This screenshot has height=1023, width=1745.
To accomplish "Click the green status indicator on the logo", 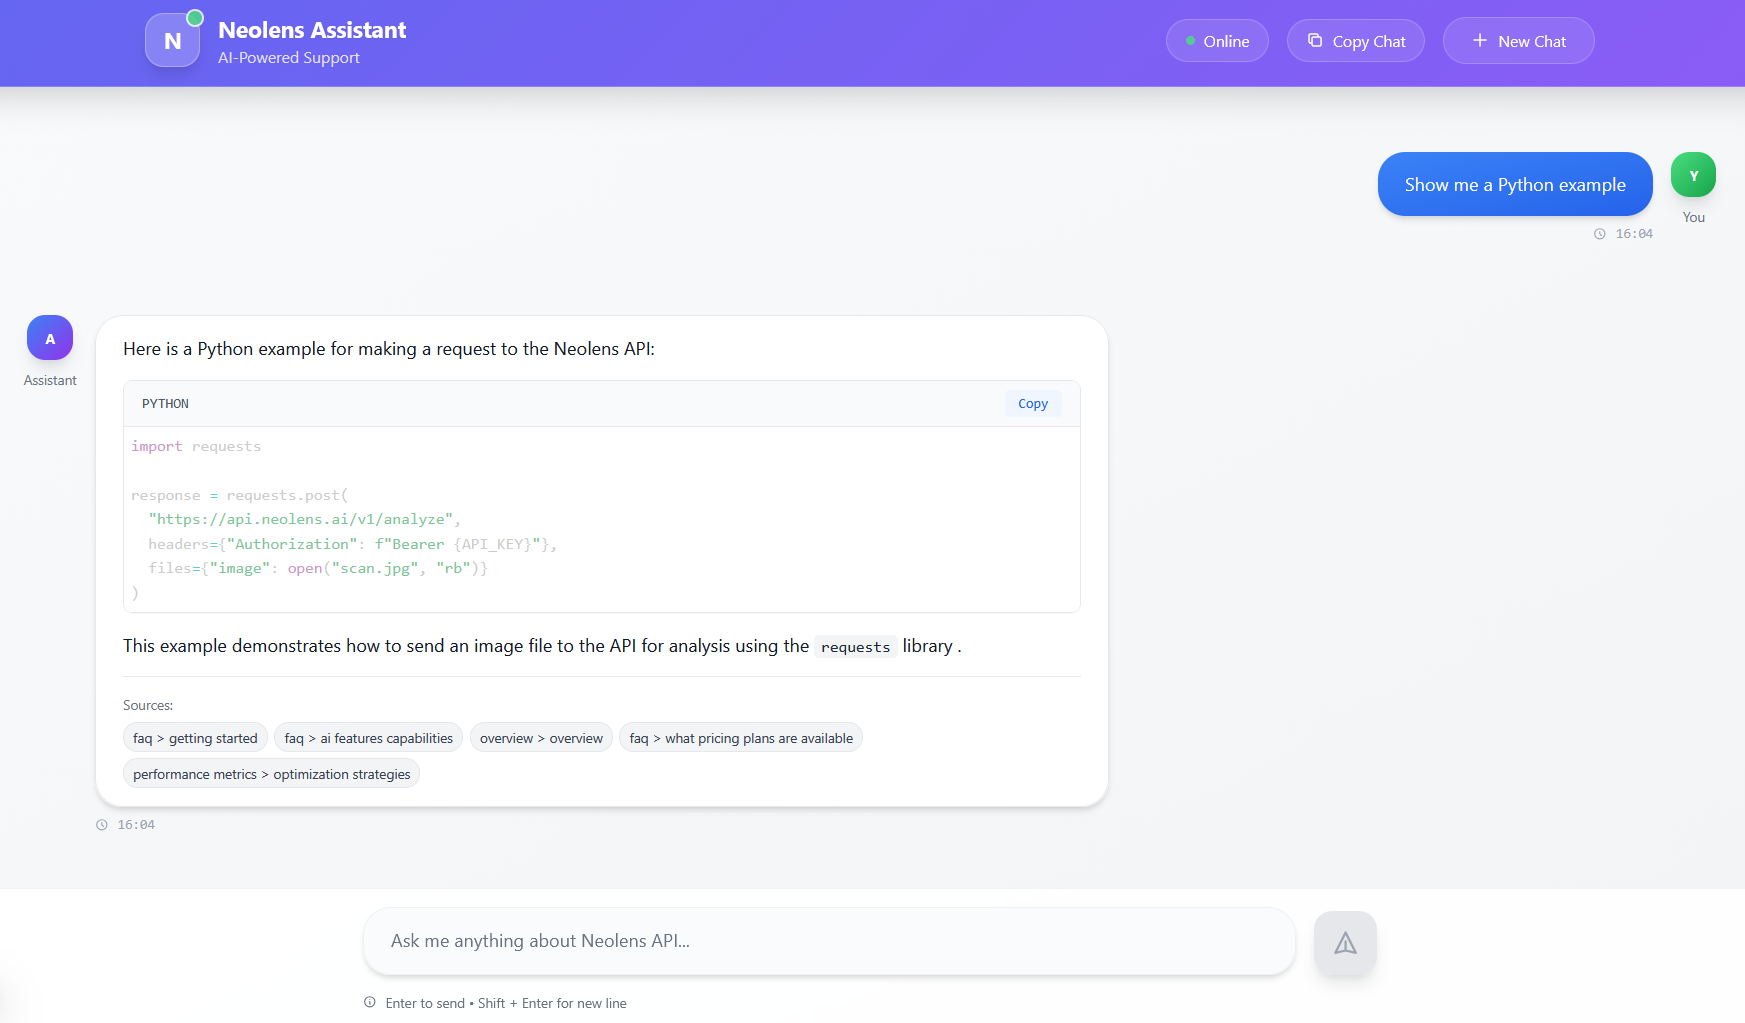I will click(x=195, y=16).
